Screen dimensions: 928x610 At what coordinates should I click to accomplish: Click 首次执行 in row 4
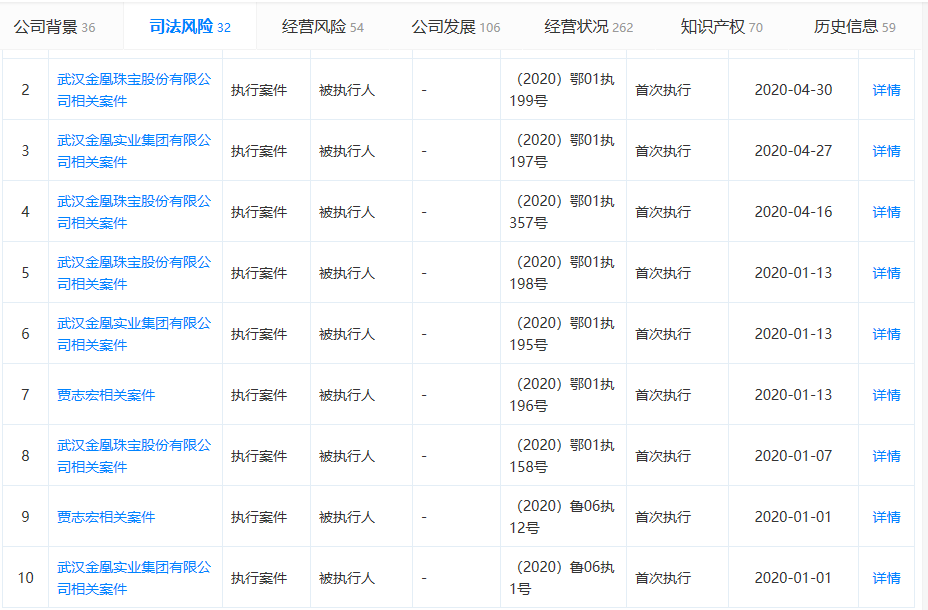(x=663, y=212)
